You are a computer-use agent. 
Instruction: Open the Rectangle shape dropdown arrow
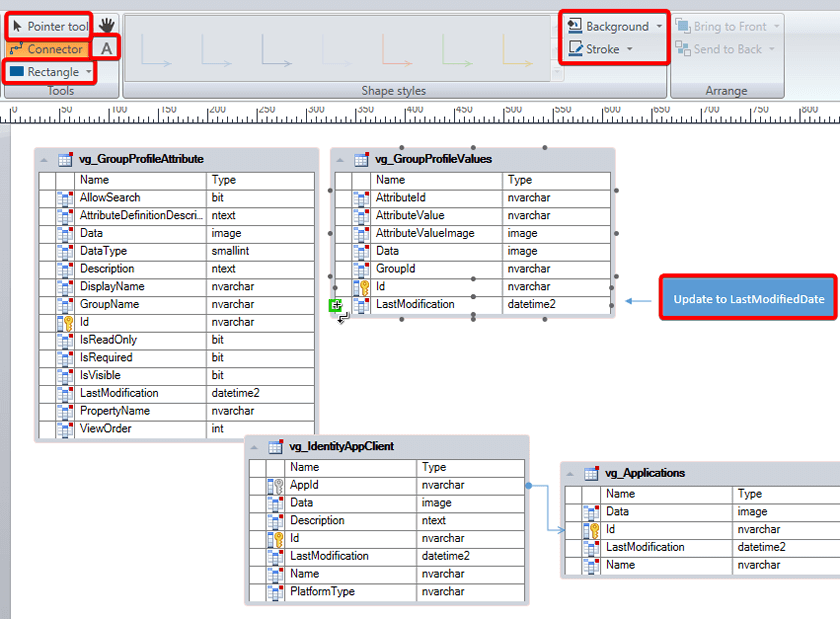[89, 72]
